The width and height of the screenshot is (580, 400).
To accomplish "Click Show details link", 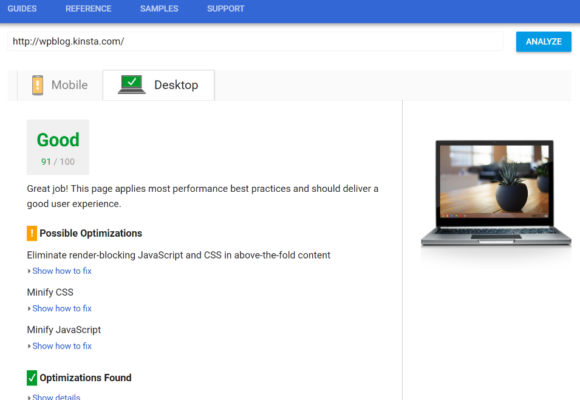I will tap(56, 397).
